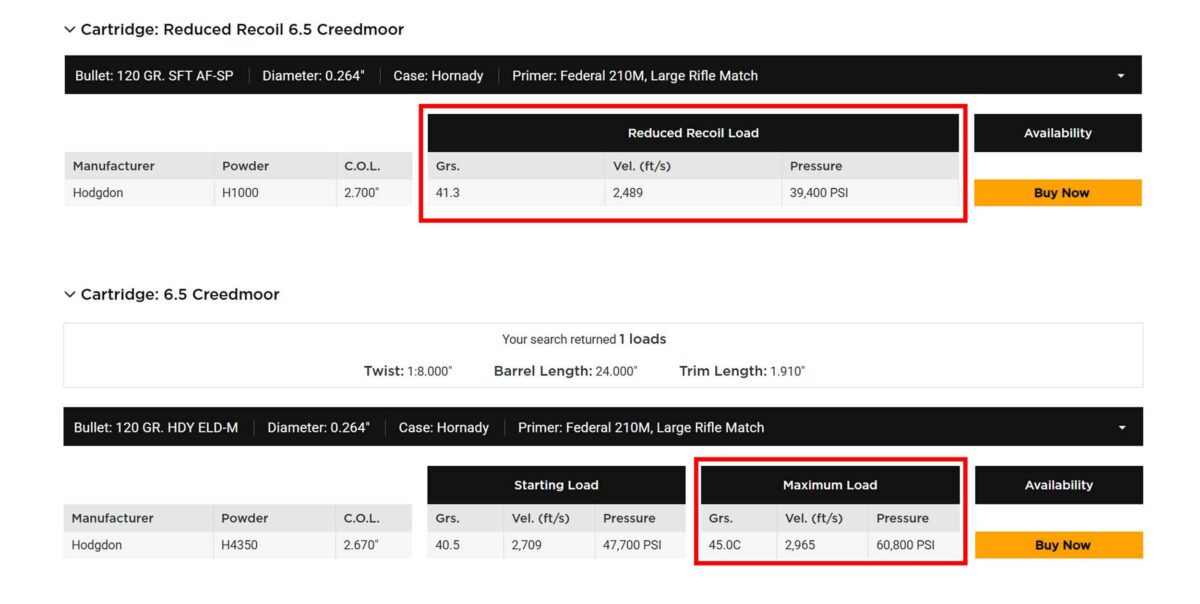Click the Hodgdon manufacturer in first table

pos(98,193)
